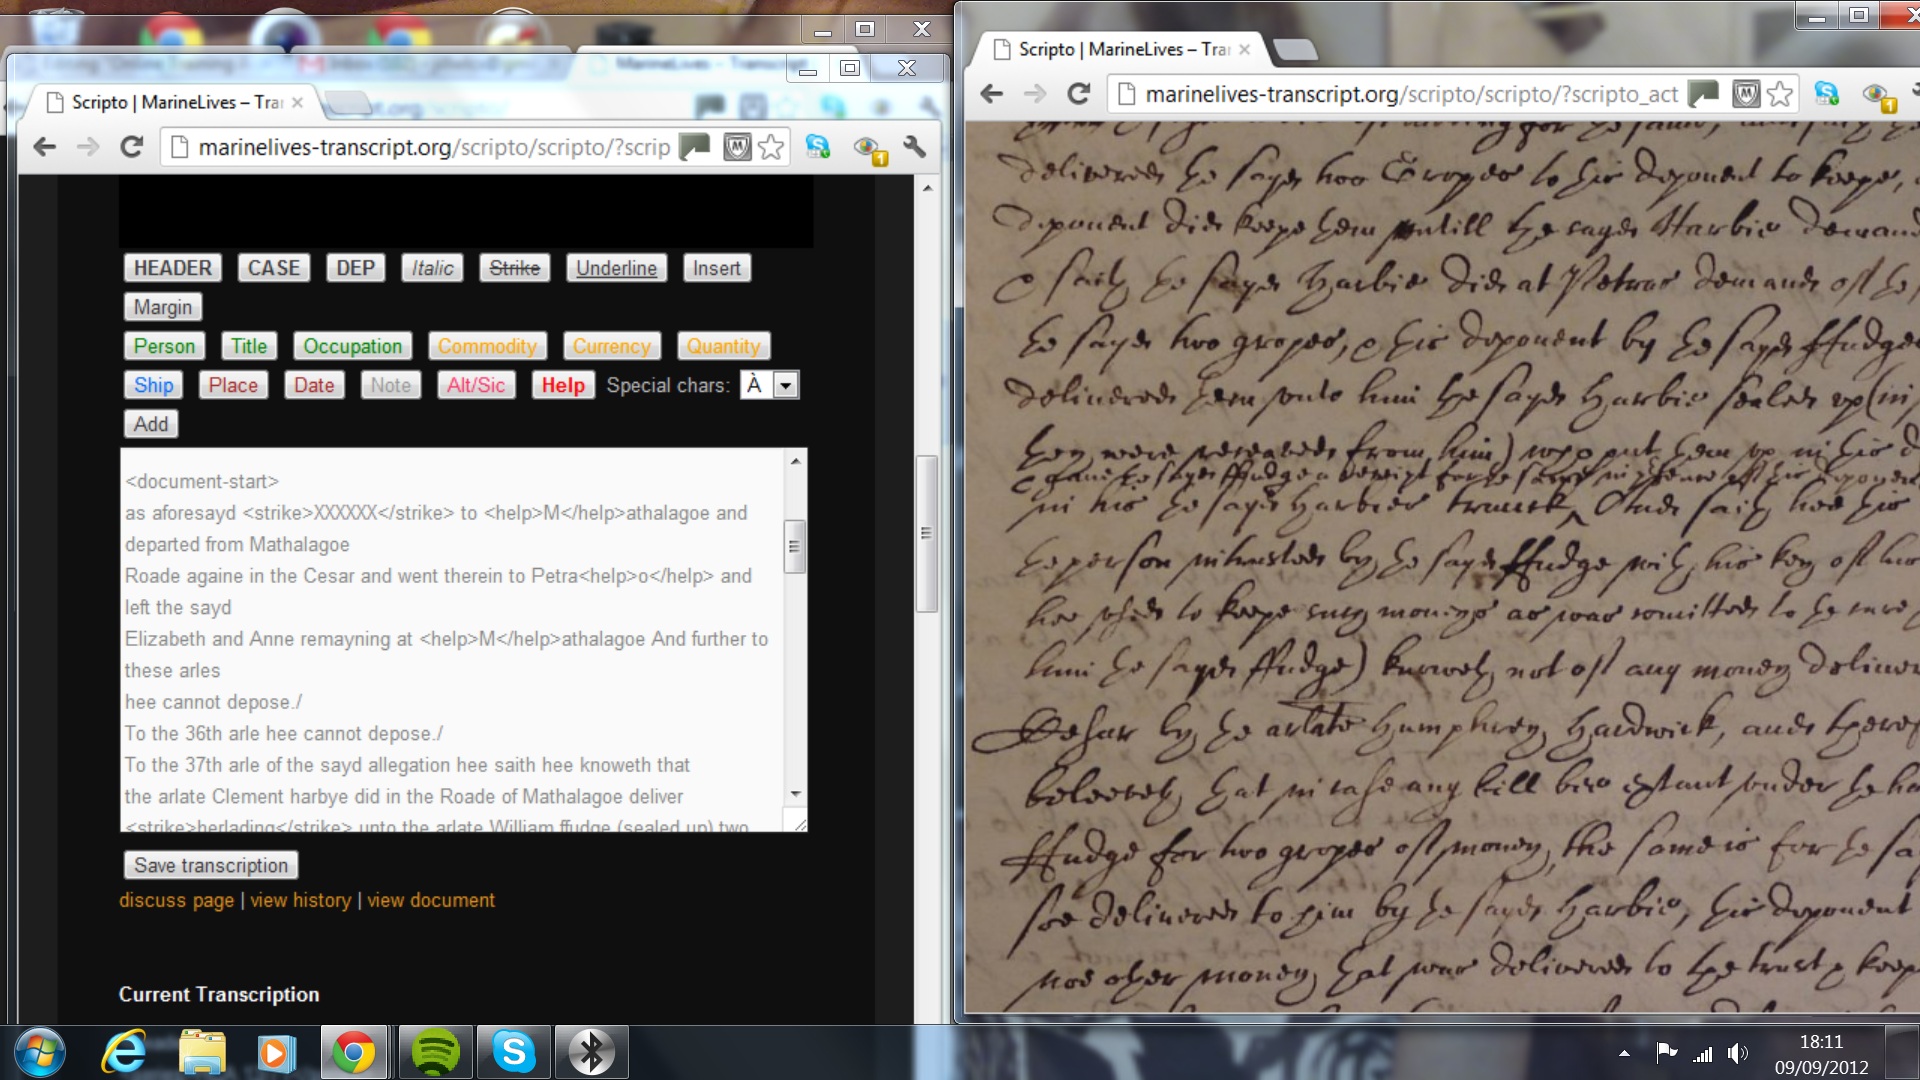The width and height of the screenshot is (1920, 1080).
Task: Show hidden system tray icons
Action: click(x=1624, y=1053)
